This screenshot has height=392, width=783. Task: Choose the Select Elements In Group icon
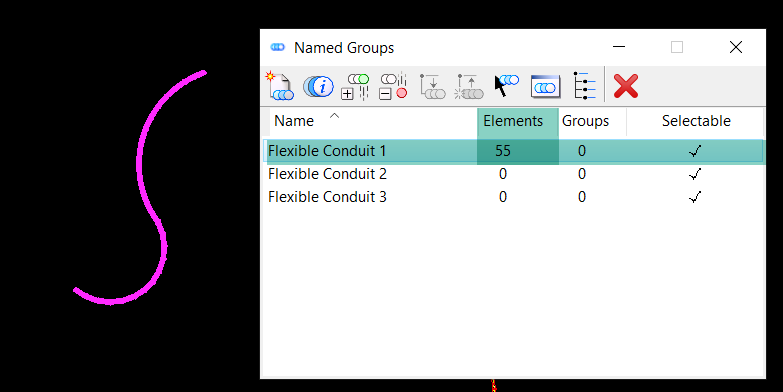[506, 86]
